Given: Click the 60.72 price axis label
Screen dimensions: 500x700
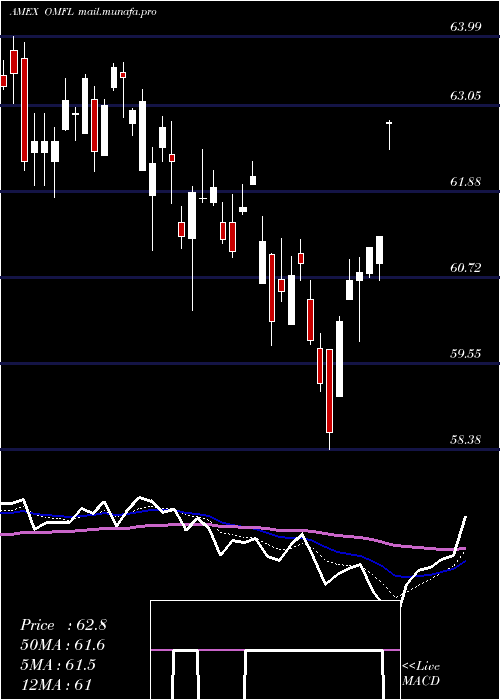Looking at the screenshot, I should coord(466,268).
